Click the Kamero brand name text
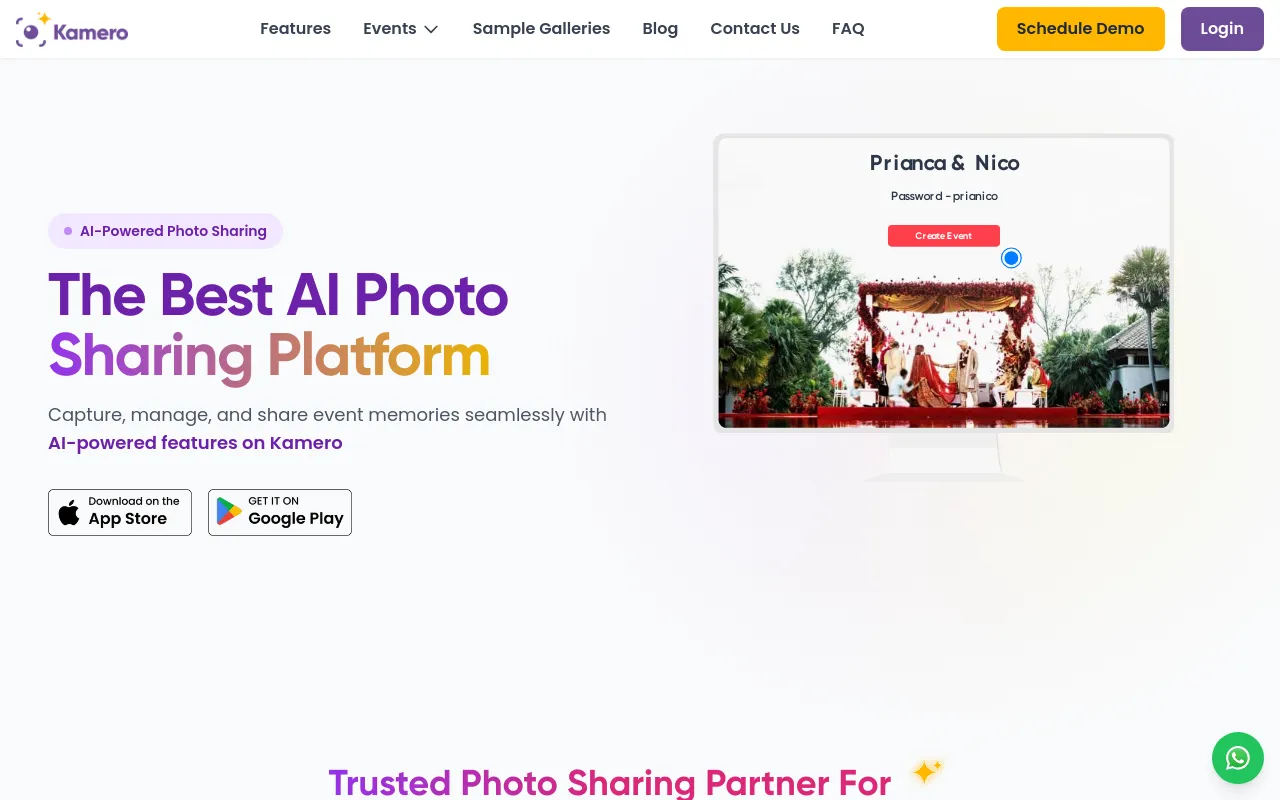This screenshot has width=1280, height=800. 91,32
